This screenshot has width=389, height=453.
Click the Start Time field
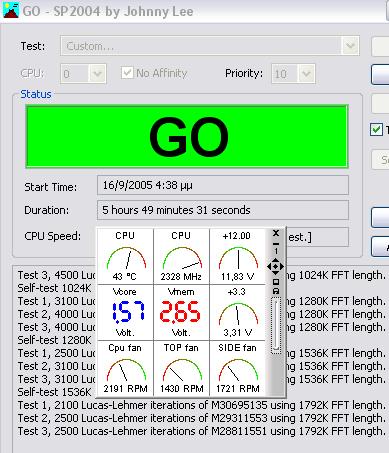223,185
